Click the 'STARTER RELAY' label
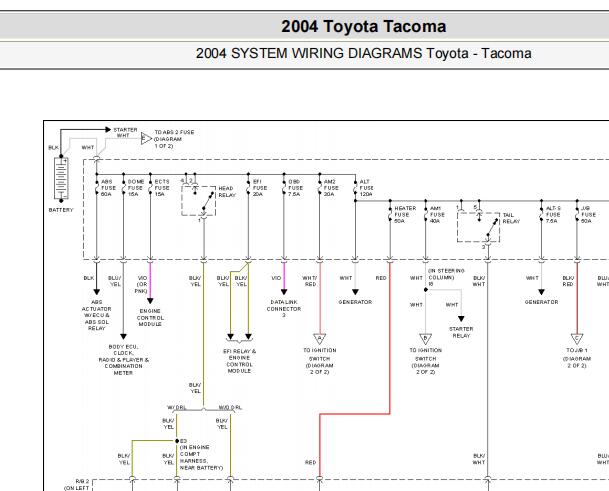The height and width of the screenshot is (491, 609). [x=461, y=332]
